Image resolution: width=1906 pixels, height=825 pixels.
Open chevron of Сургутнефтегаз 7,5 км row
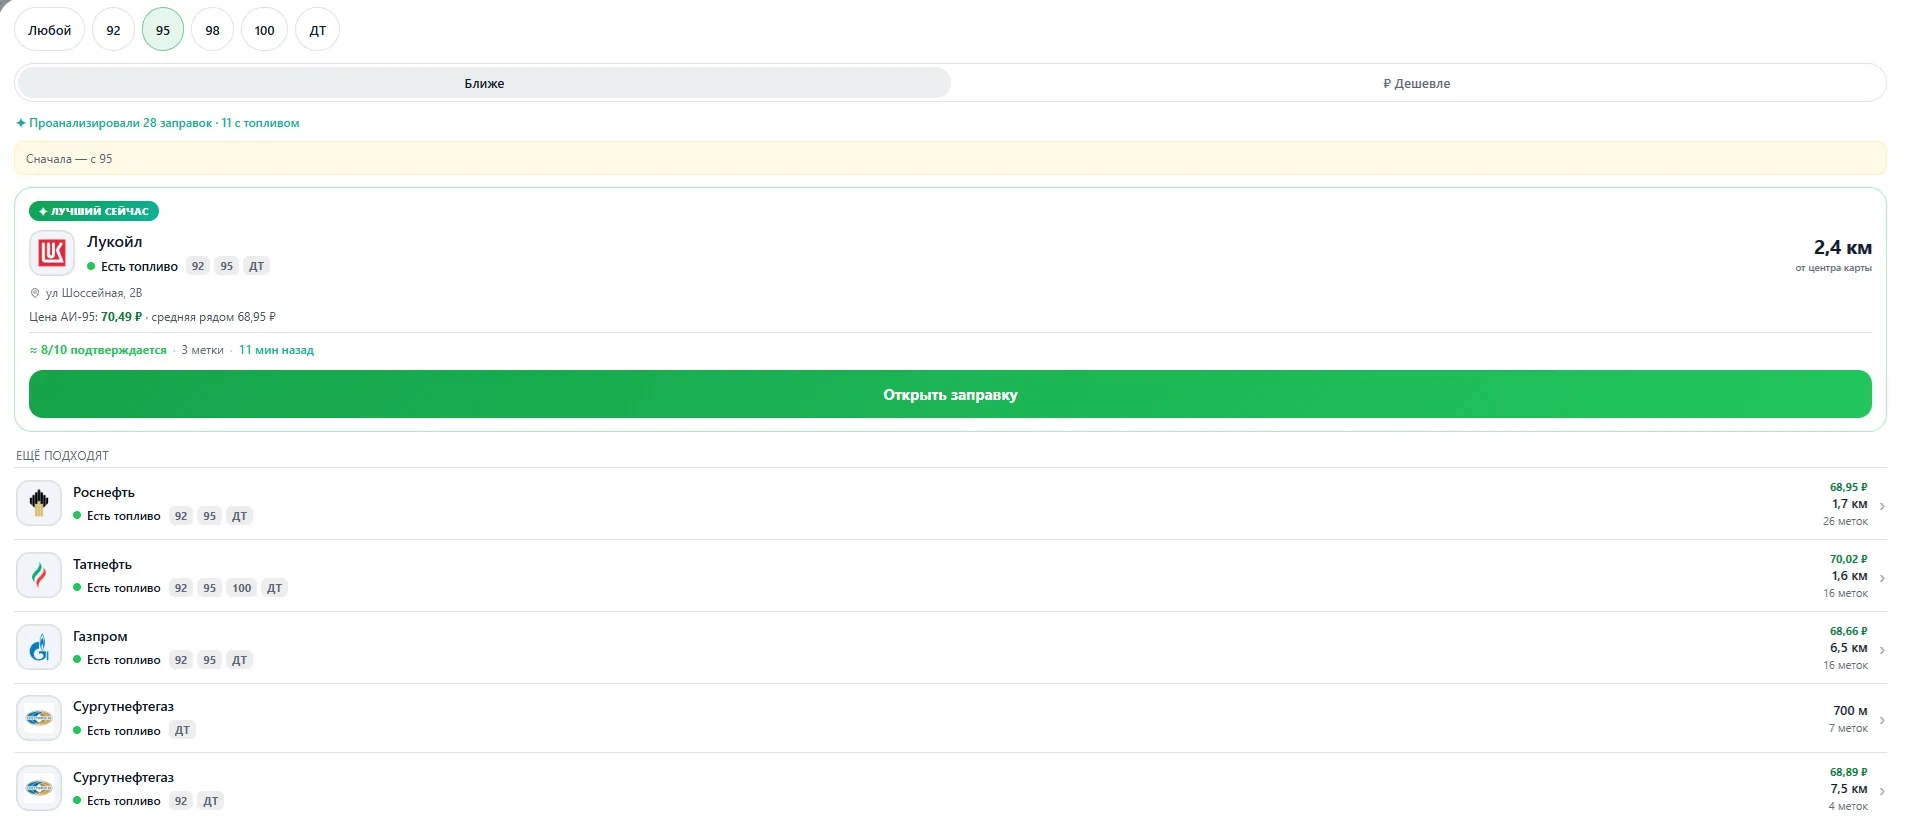click(1882, 791)
